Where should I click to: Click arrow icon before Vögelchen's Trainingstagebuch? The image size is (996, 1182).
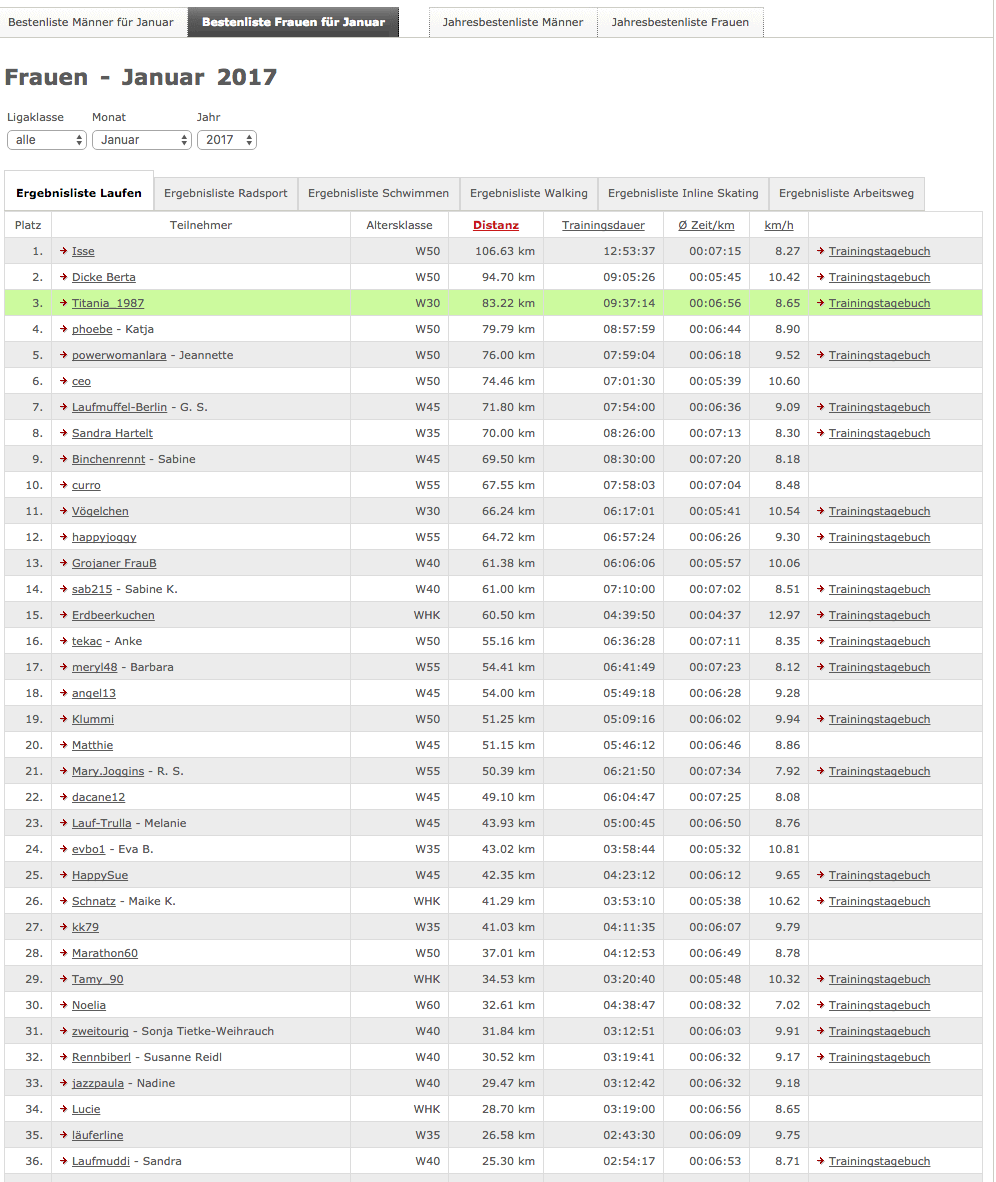[x=821, y=511]
